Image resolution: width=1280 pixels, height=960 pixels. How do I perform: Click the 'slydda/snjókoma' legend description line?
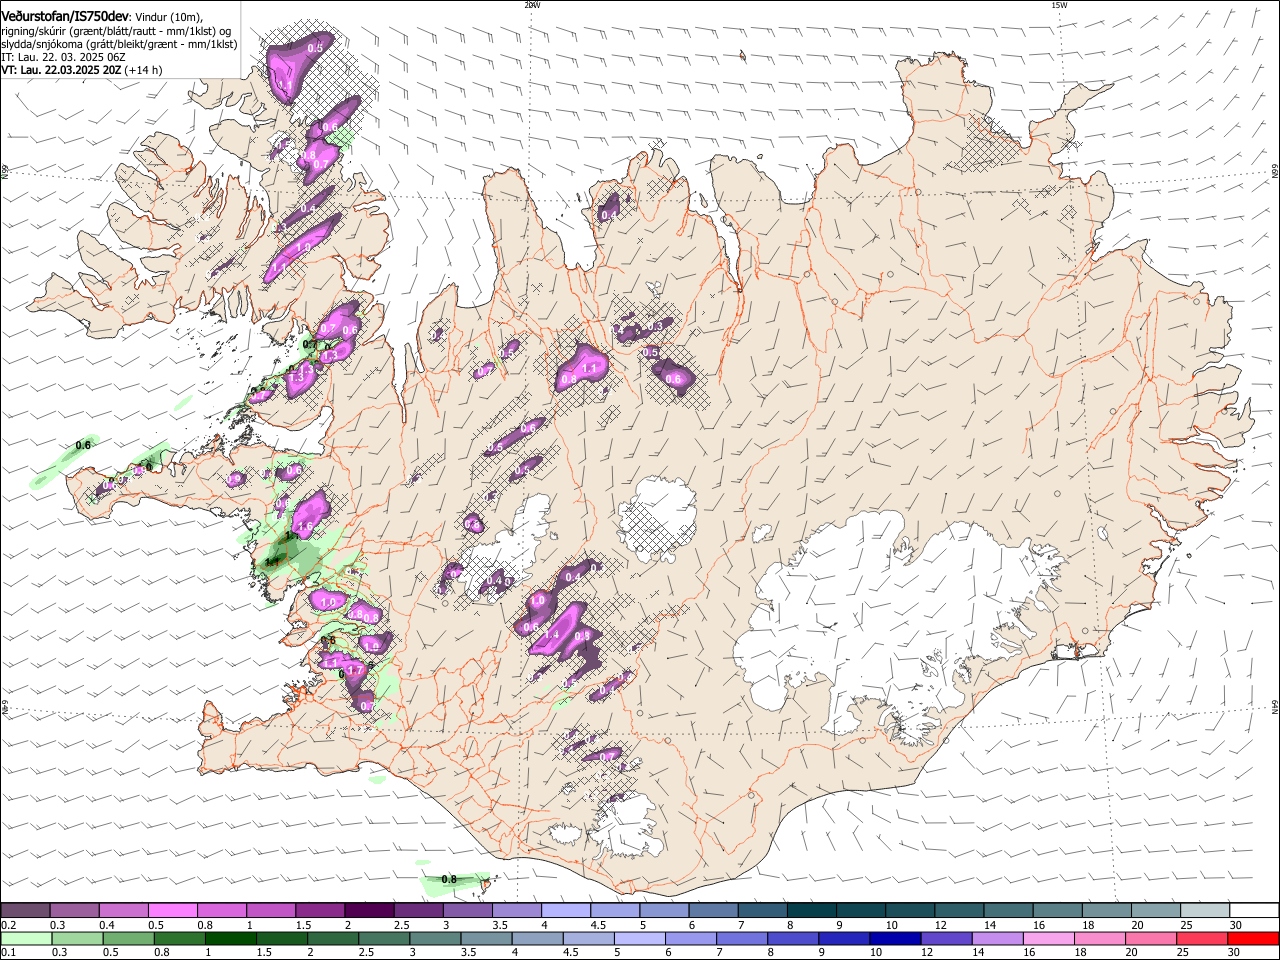pyautogui.click(x=119, y=44)
